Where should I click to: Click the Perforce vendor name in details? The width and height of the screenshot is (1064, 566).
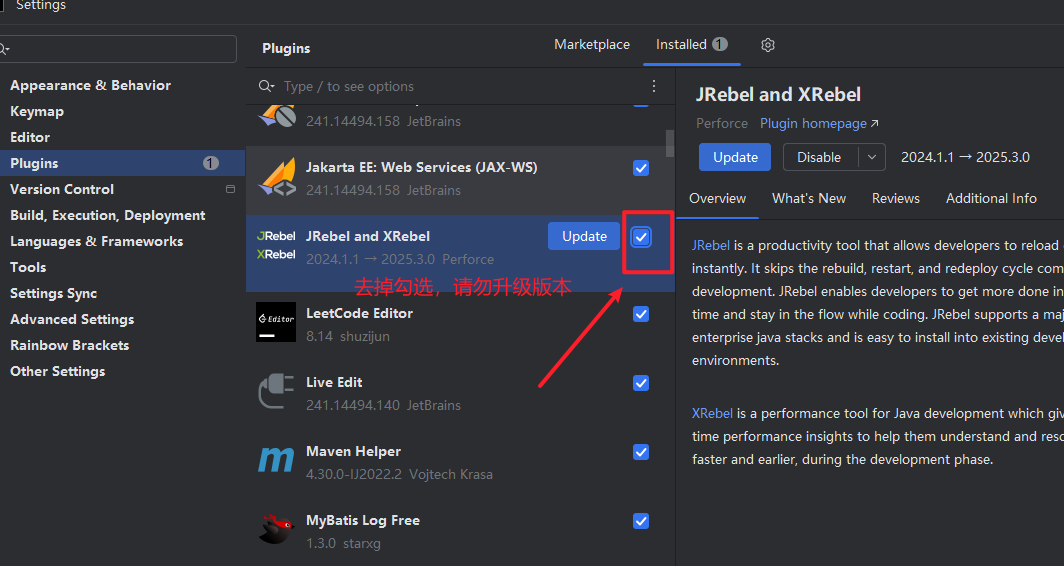tap(721, 124)
